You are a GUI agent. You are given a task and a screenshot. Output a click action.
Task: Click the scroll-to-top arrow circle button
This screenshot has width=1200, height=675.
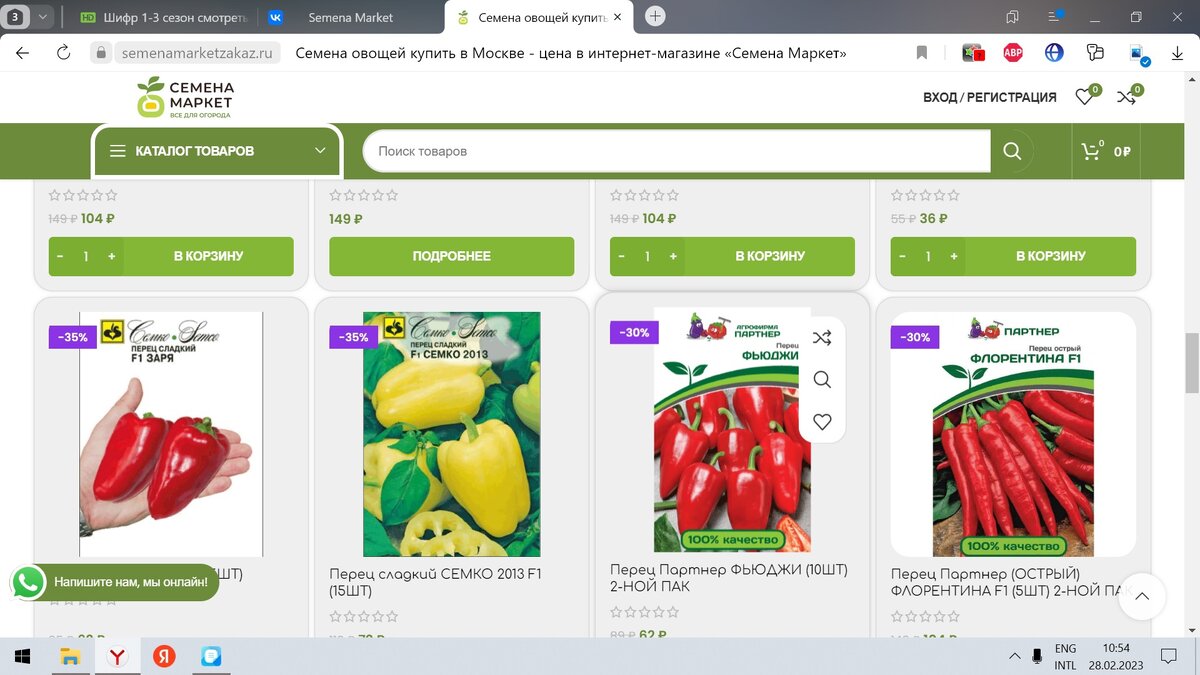pyautogui.click(x=1142, y=597)
